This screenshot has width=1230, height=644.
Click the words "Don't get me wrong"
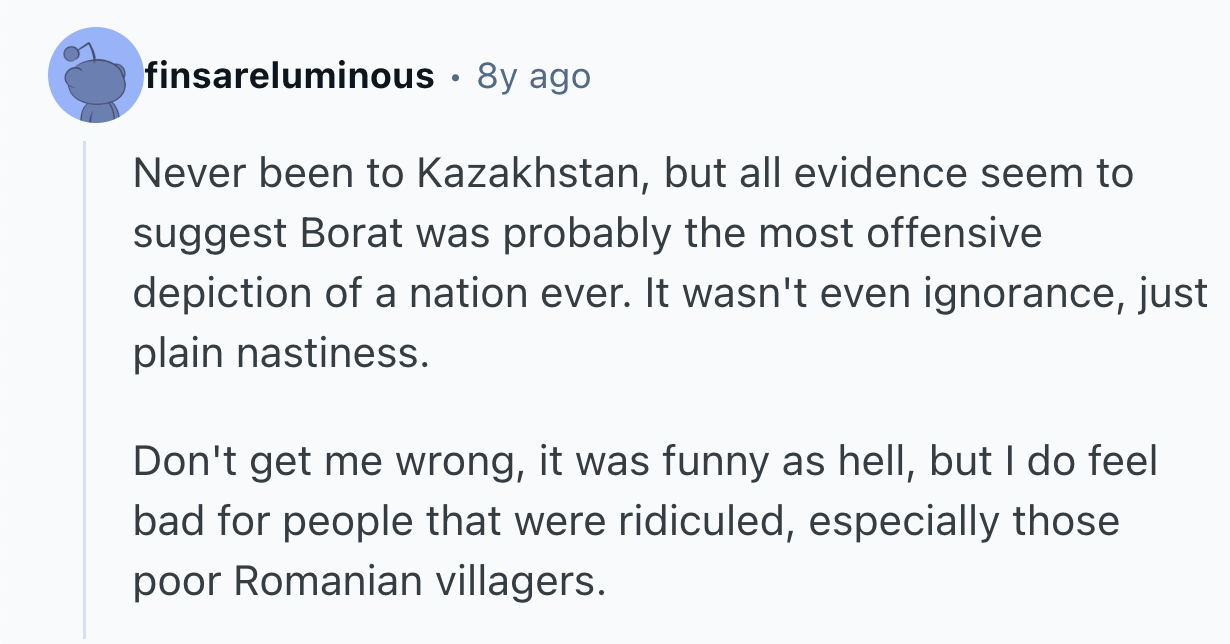pos(326,463)
